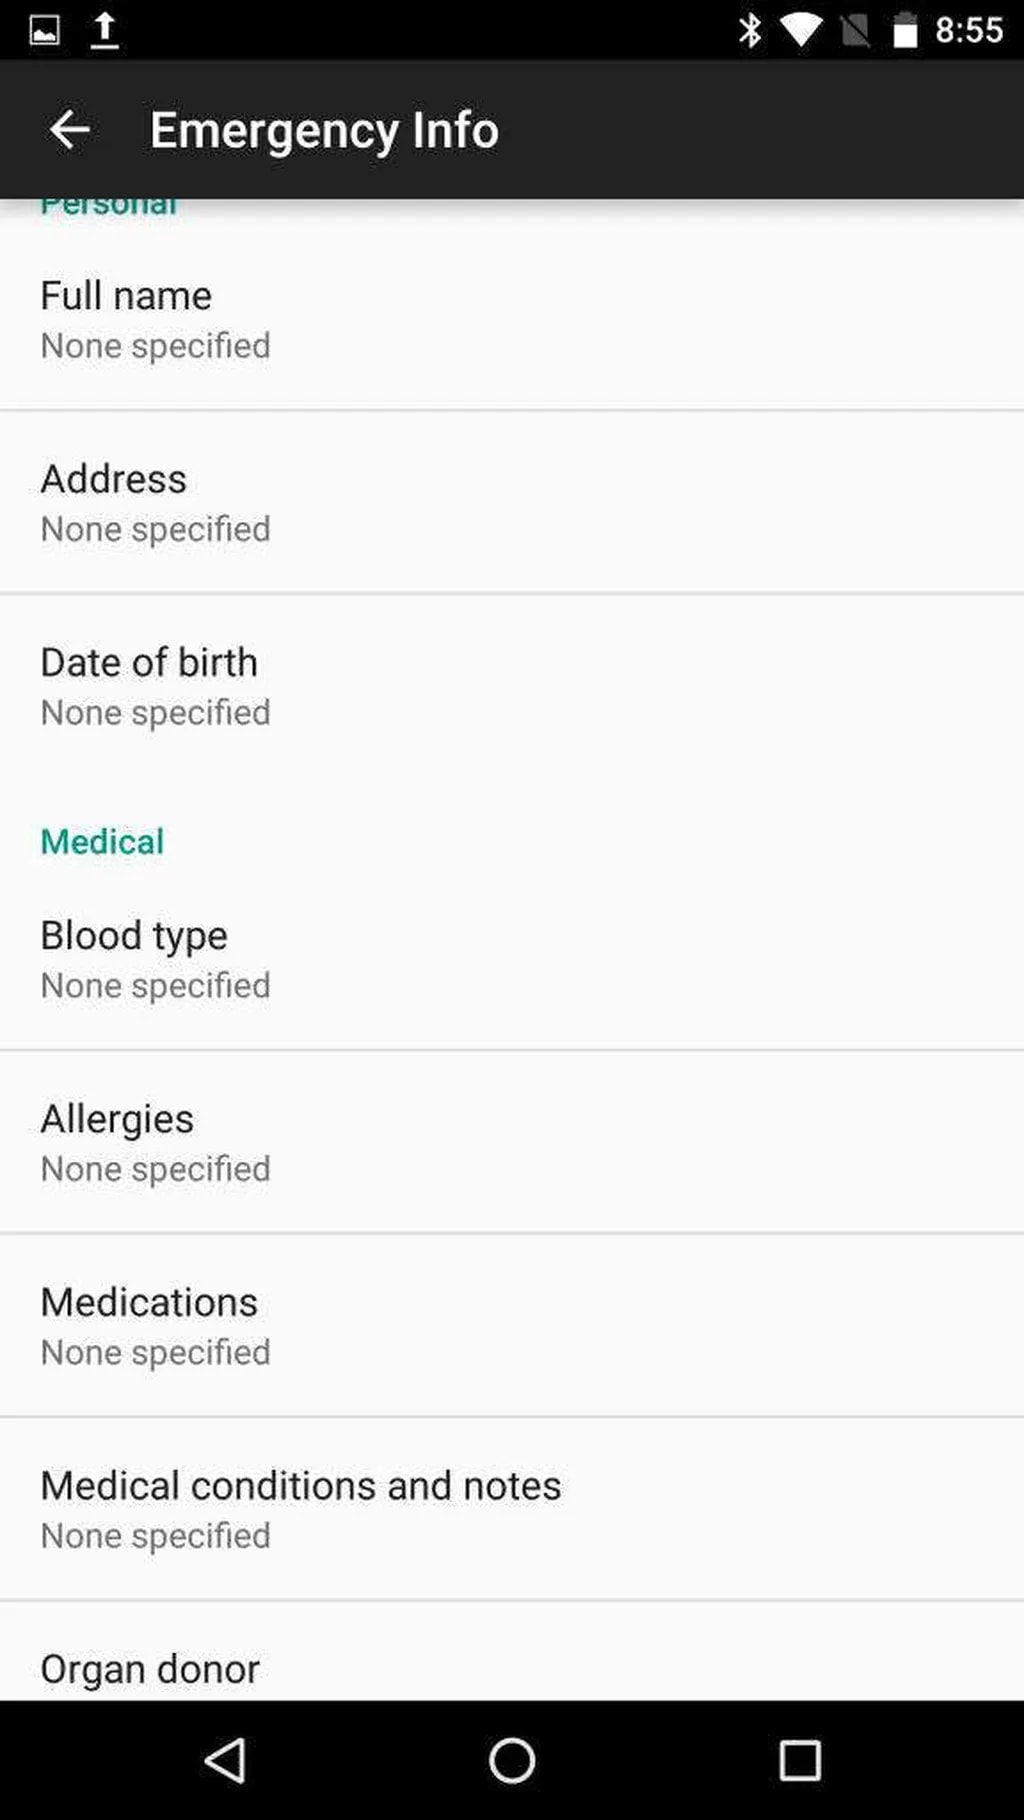Screen dimensions: 1024x1820
Task: Tap the image notification icon
Action: (45, 31)
